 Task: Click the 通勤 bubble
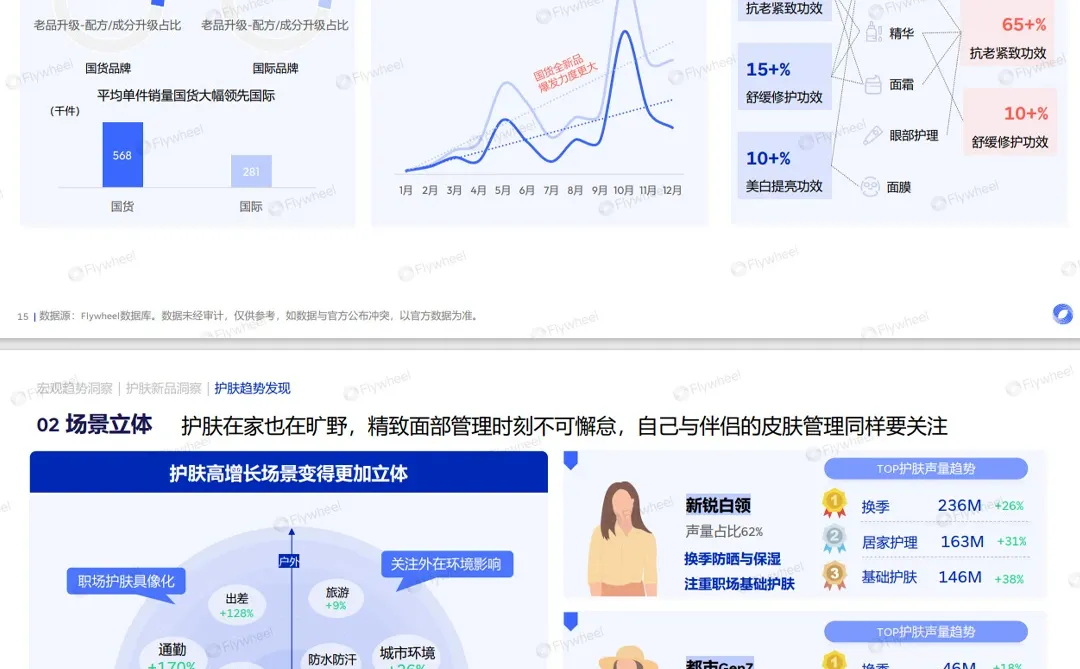pyautogui.click(x=172, y=655)
